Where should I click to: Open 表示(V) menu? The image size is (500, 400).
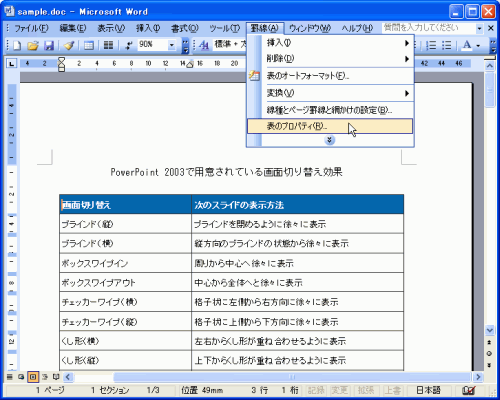pos(111,29)
